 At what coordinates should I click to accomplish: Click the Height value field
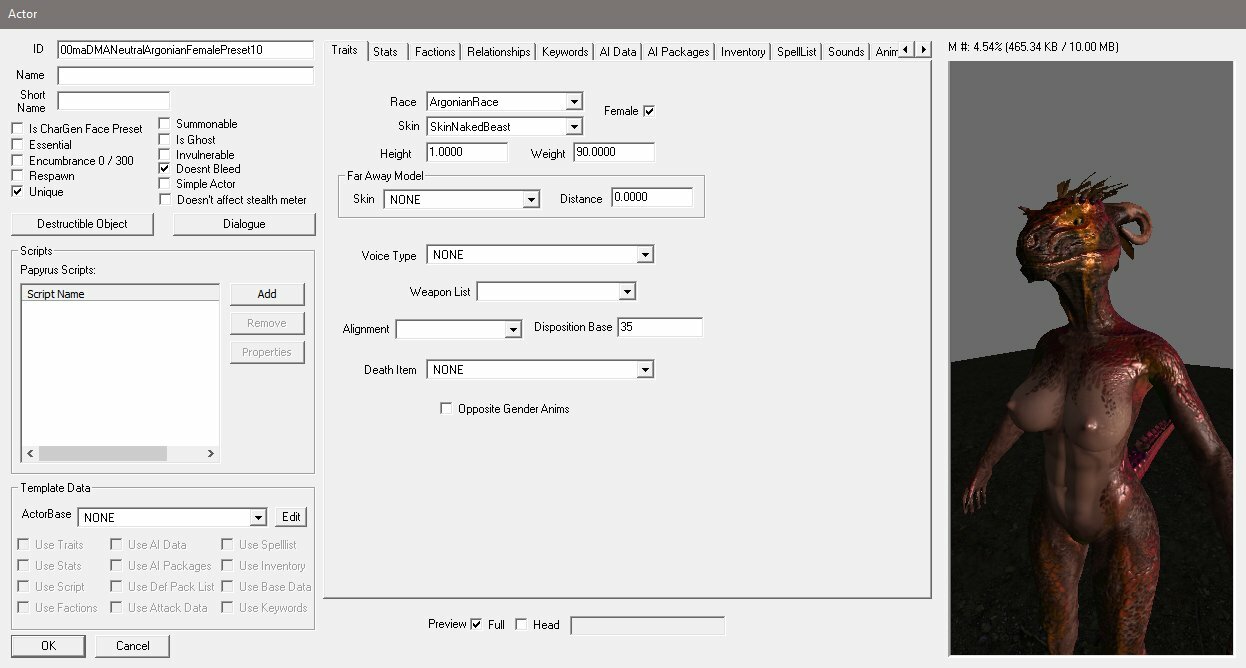coord(467,152)
